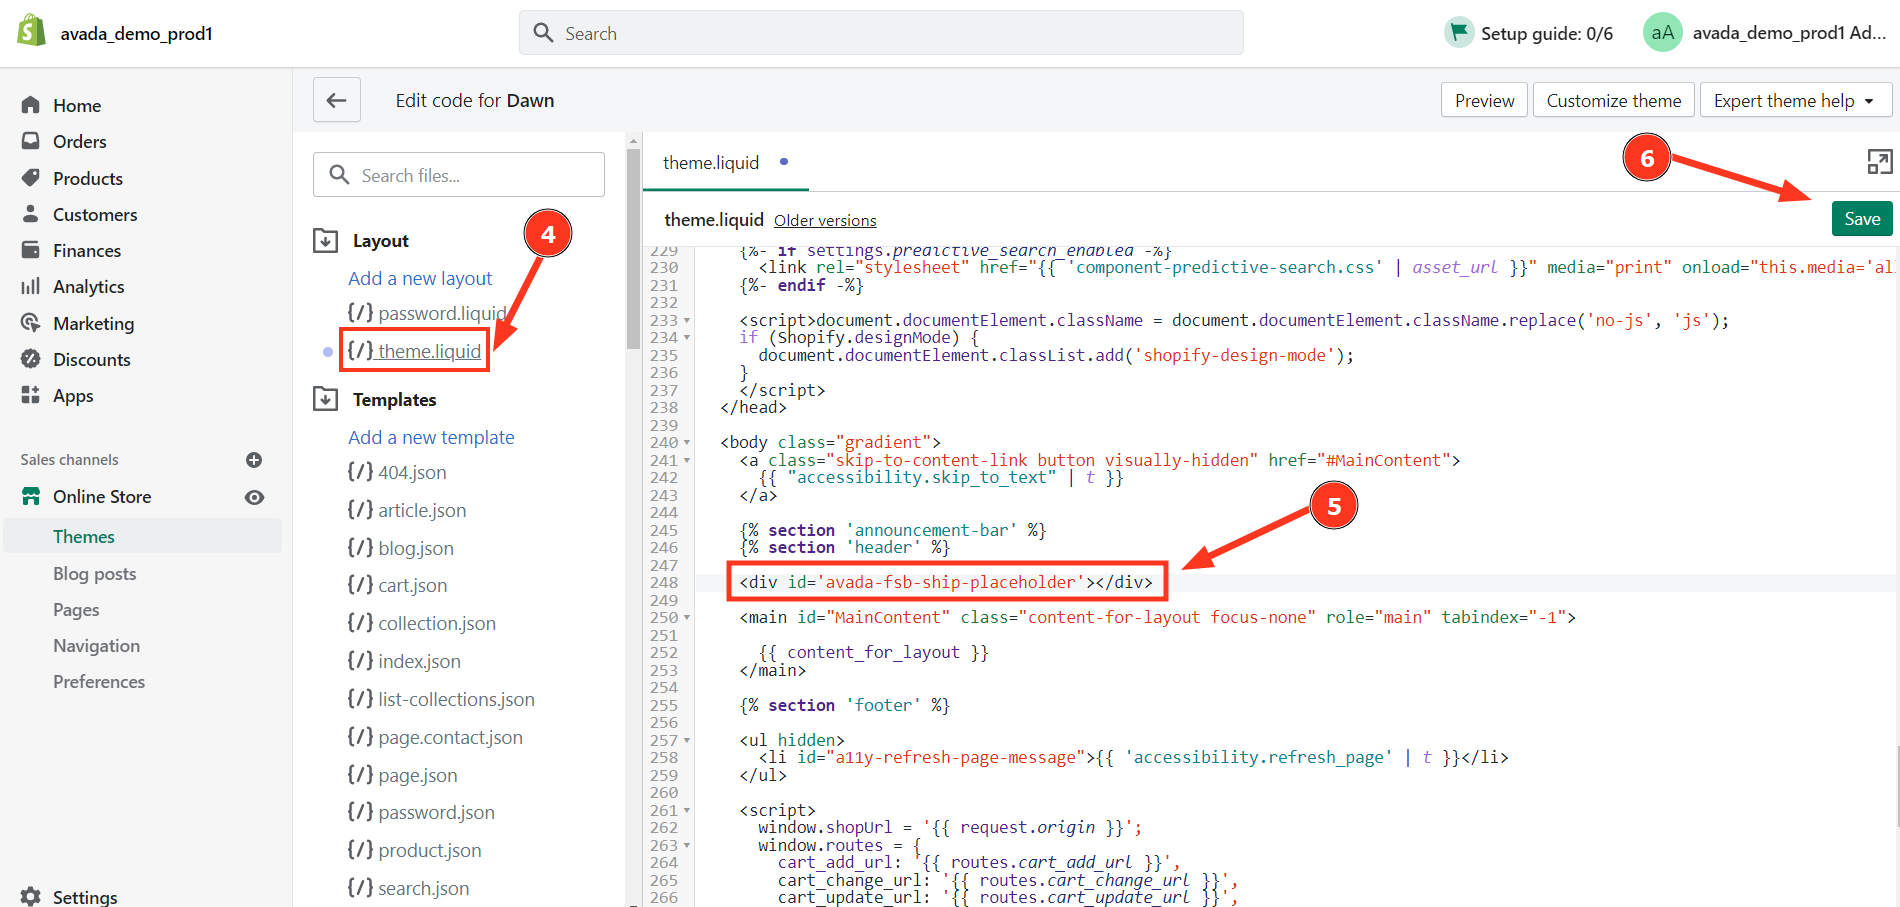
Task: Click Add a new template link
Action: point(431,437)
